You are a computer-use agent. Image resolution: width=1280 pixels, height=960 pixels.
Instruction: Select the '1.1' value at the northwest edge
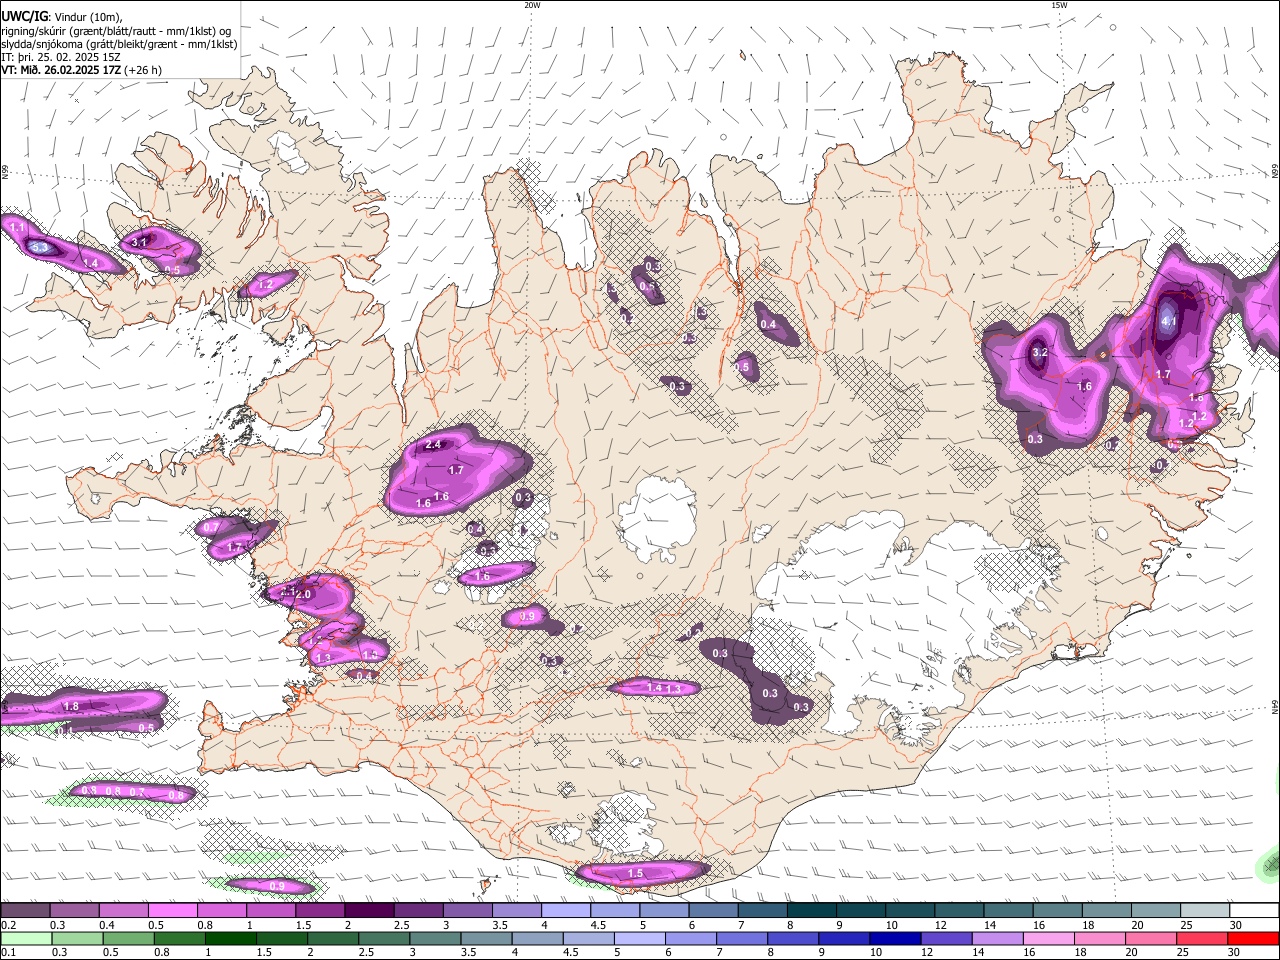17,228
